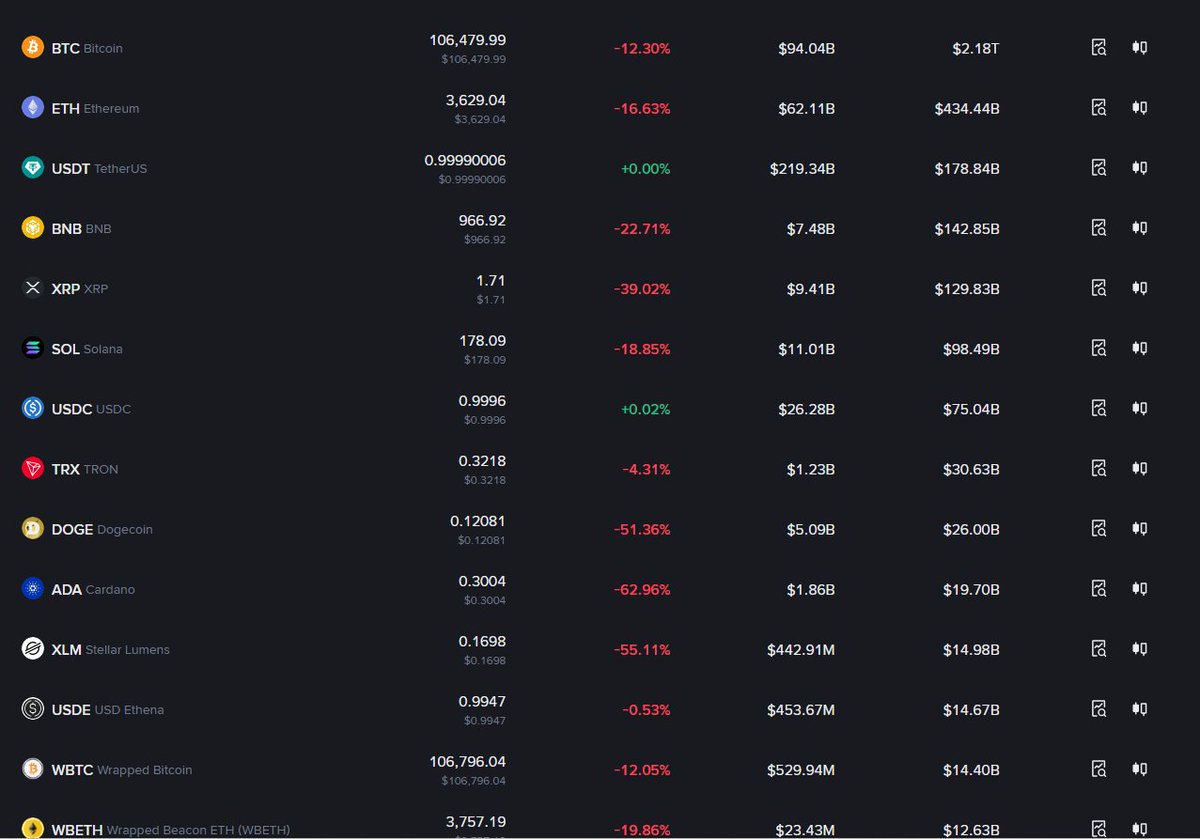Screen dimensions: 1200x839
Task: Click the candlestick trade icon for XLM
Action: pos(1139,648)
